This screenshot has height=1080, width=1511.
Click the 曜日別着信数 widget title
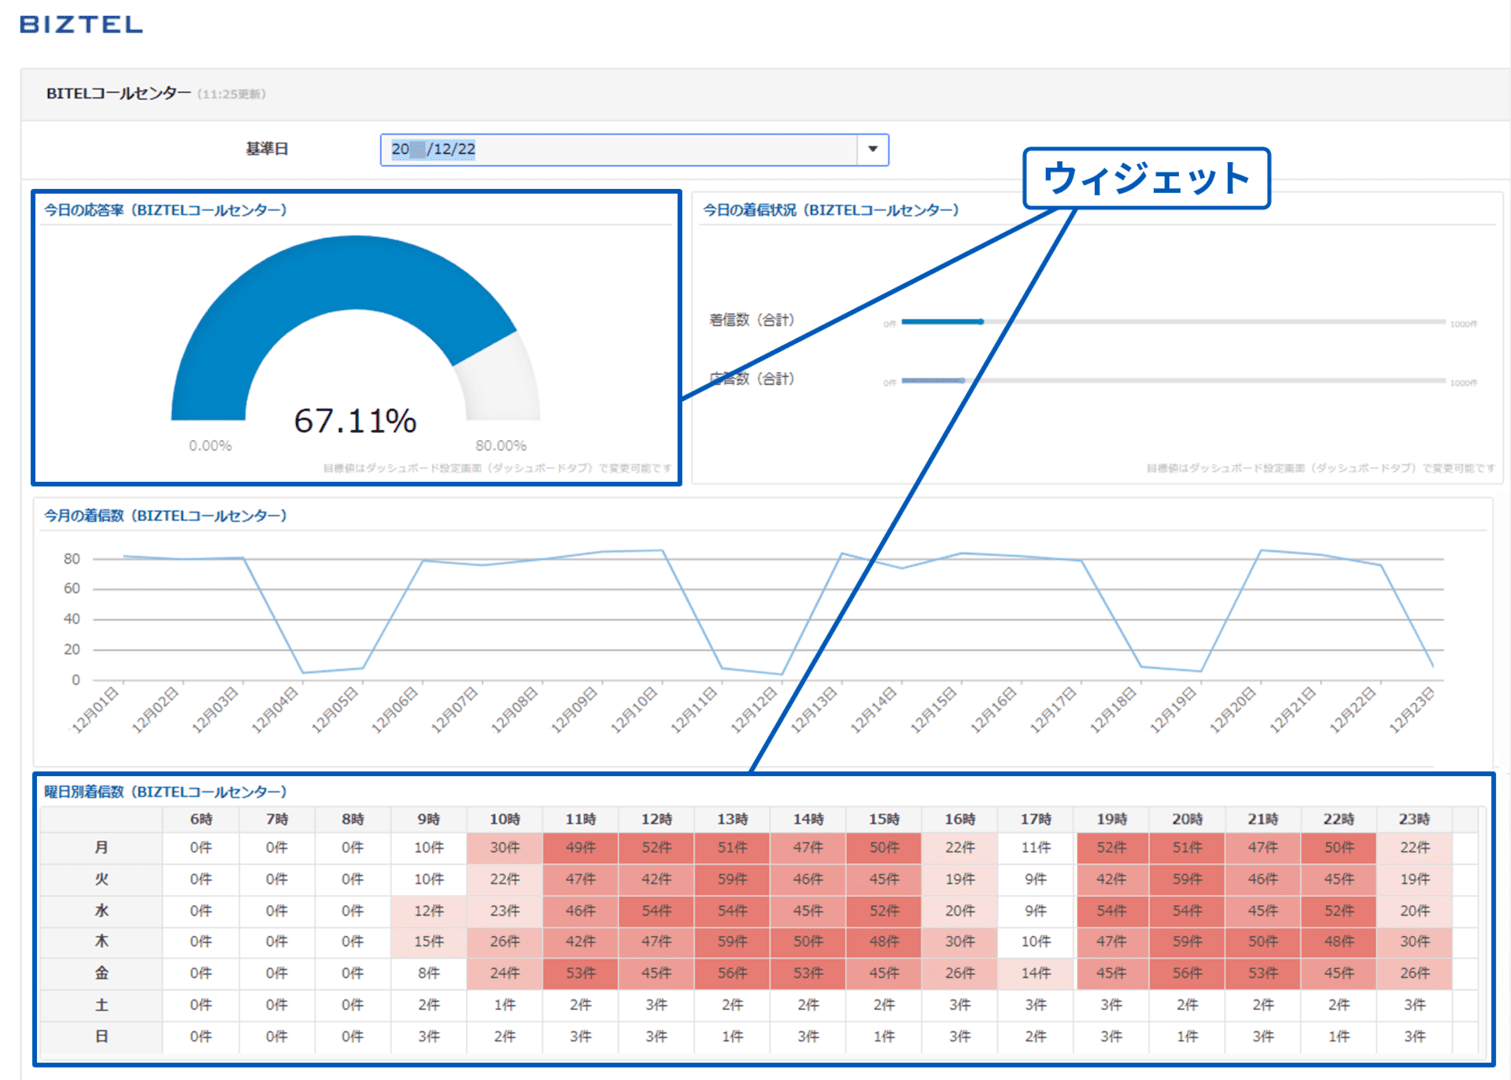click(x=165, y=792)
